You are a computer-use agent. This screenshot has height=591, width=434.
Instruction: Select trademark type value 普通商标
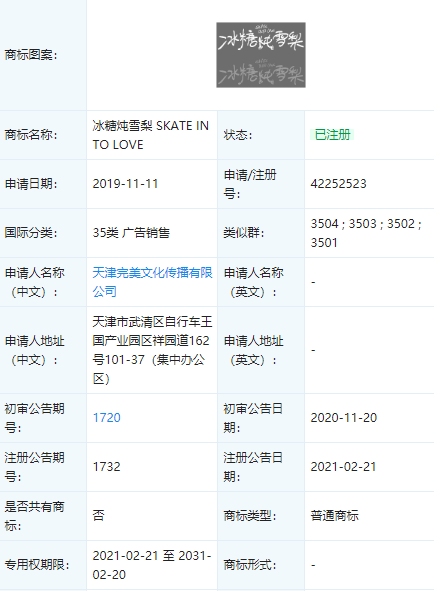point(334,516)
